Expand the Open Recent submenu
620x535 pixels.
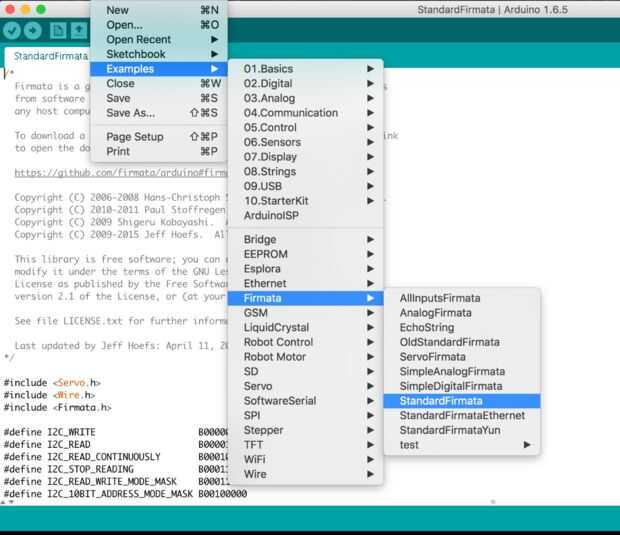pyautogui.click(x=159, y=39)
